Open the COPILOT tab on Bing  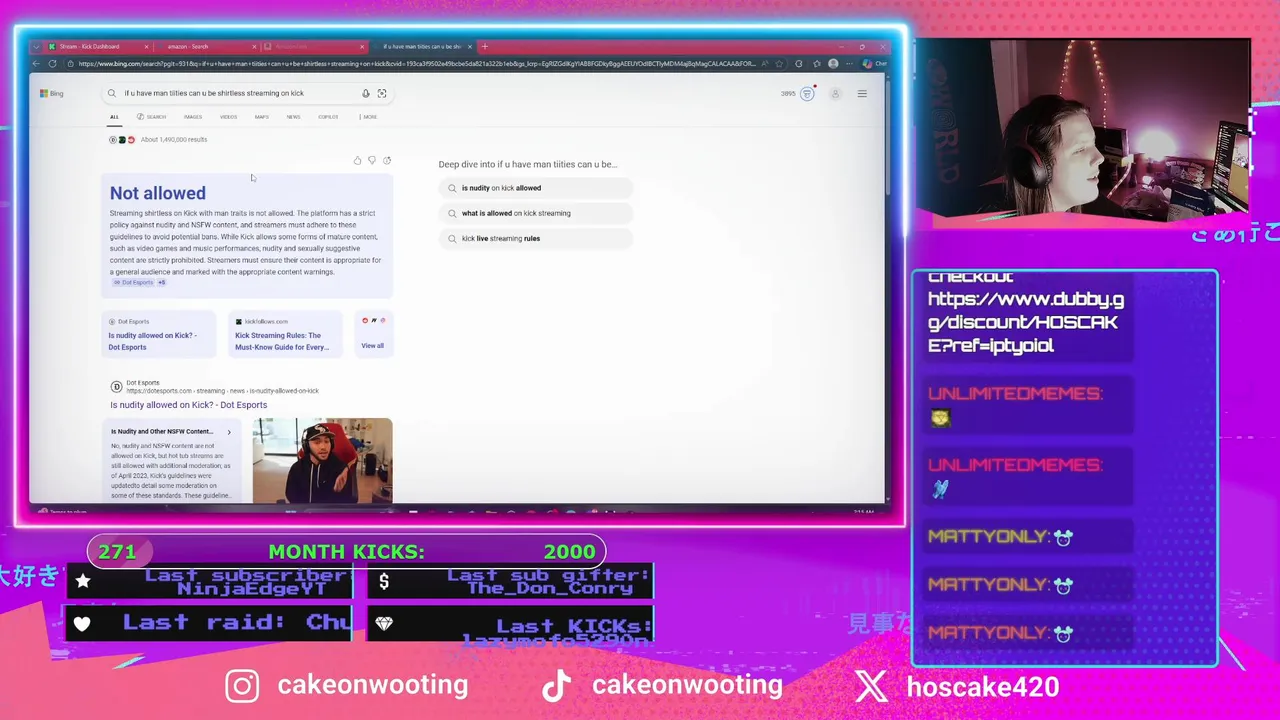[x=328, y=117]
